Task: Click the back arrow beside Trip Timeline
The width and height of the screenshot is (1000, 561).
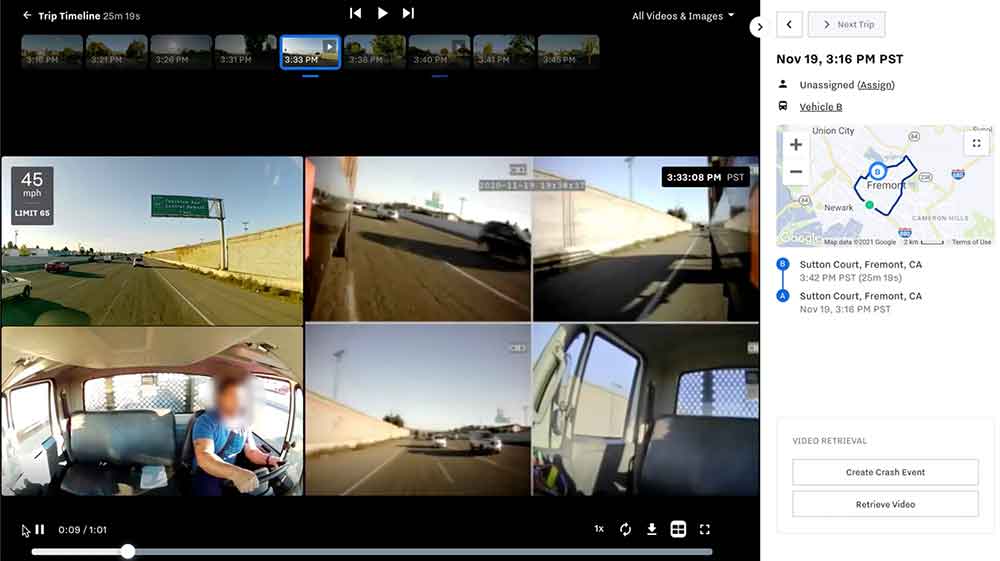Action: point(27,16)
